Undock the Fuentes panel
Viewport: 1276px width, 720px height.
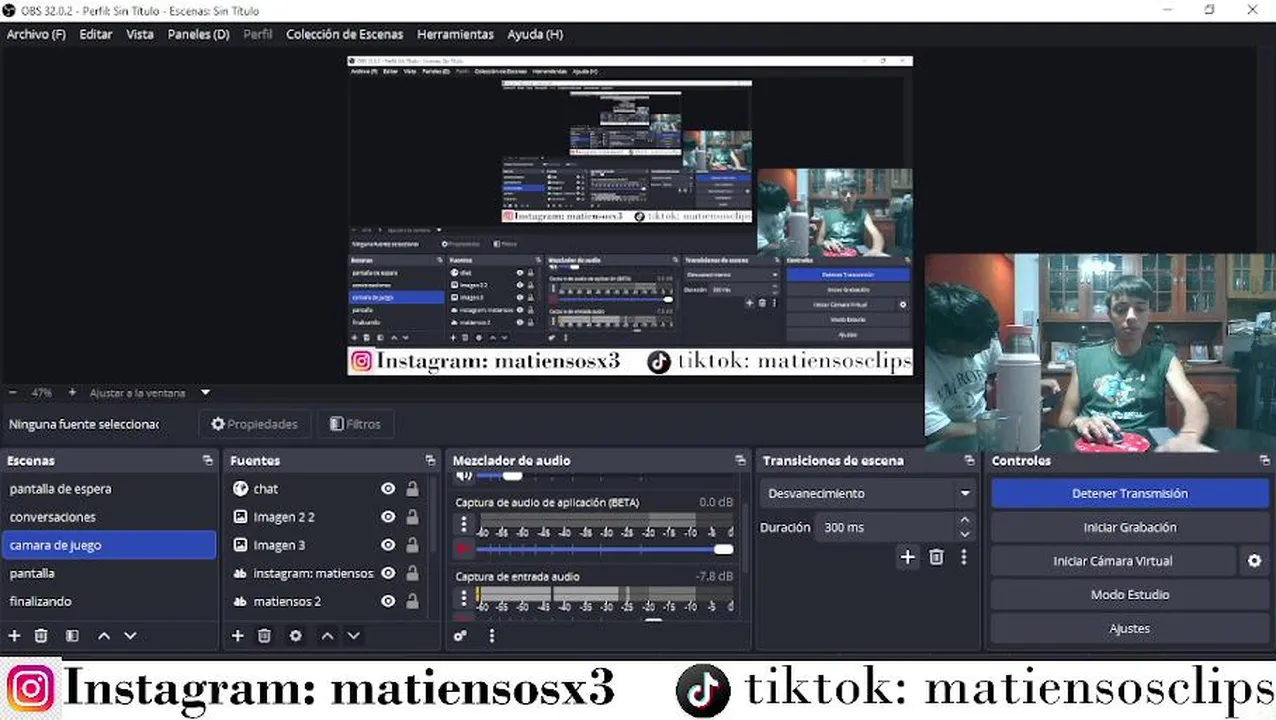click(x=430, y=461)
